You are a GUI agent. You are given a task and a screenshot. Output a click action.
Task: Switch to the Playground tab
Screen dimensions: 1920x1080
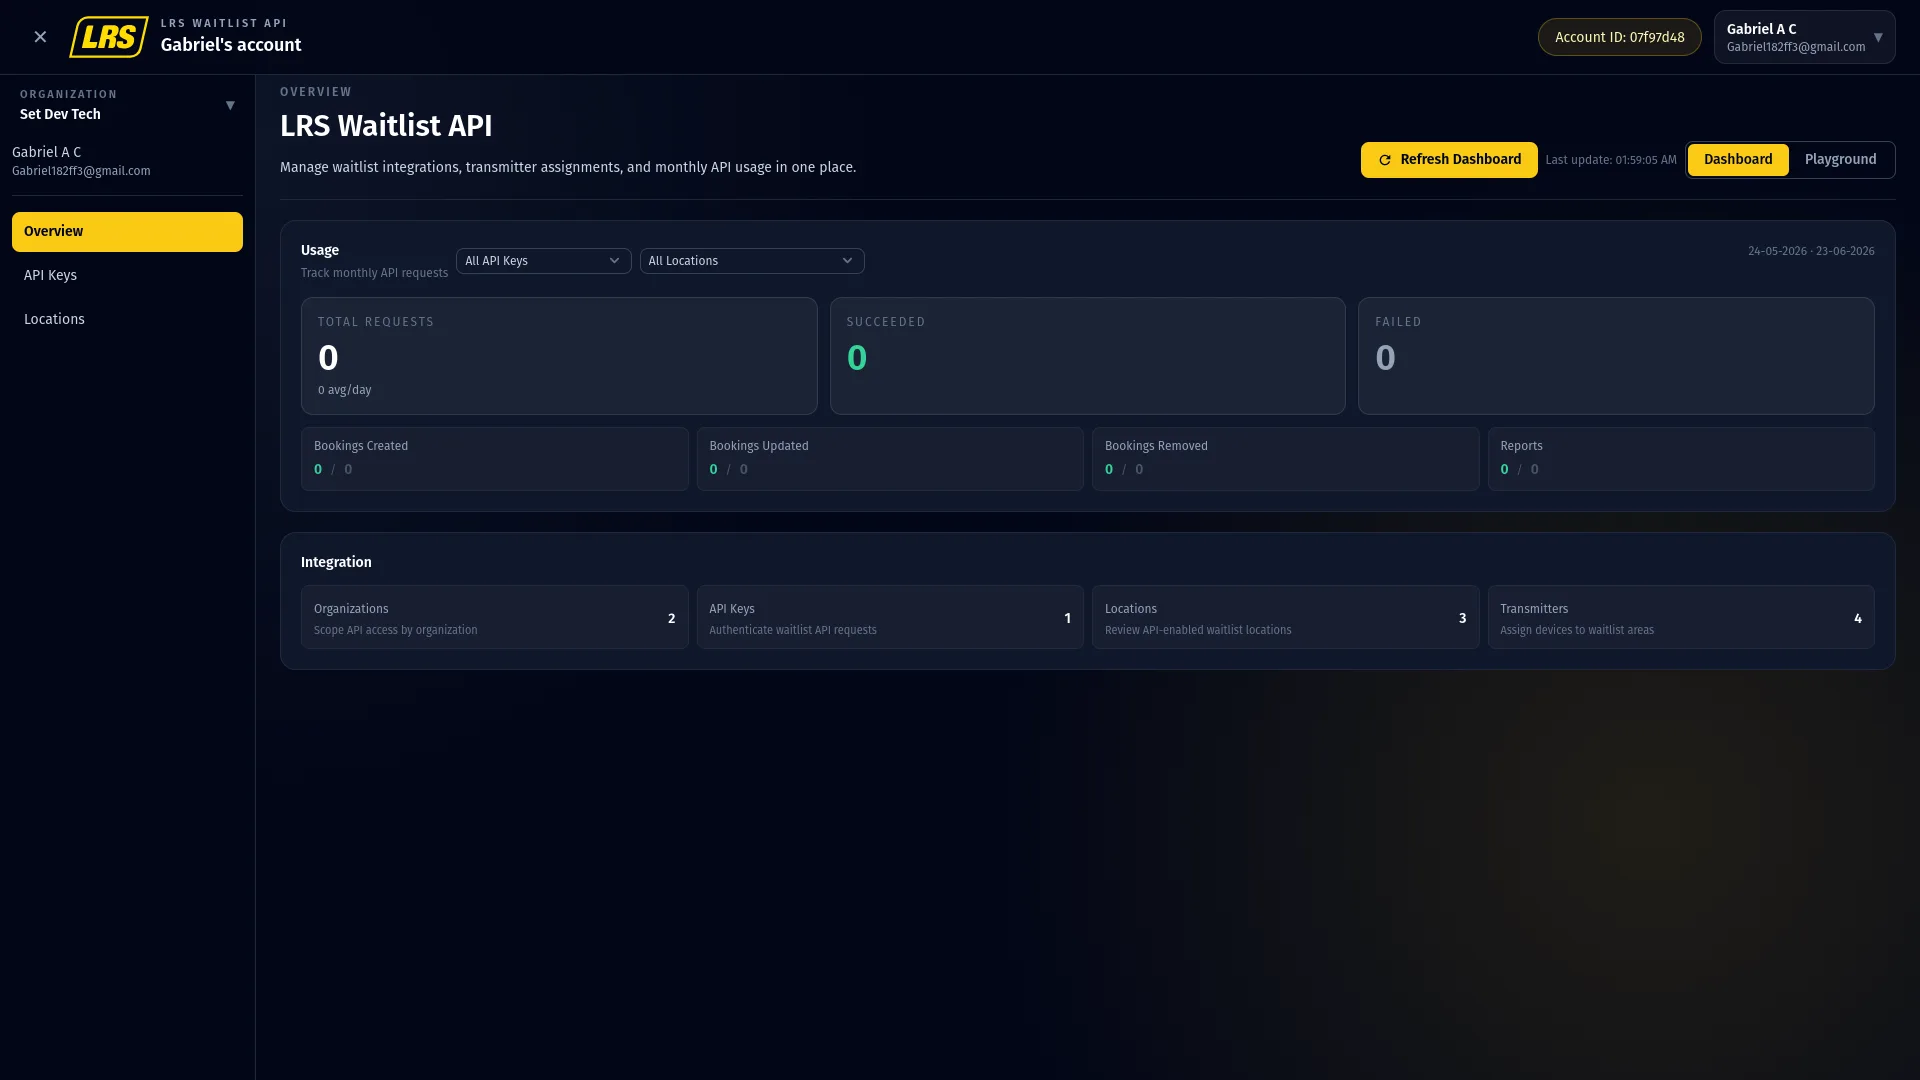pos(1840,160)
